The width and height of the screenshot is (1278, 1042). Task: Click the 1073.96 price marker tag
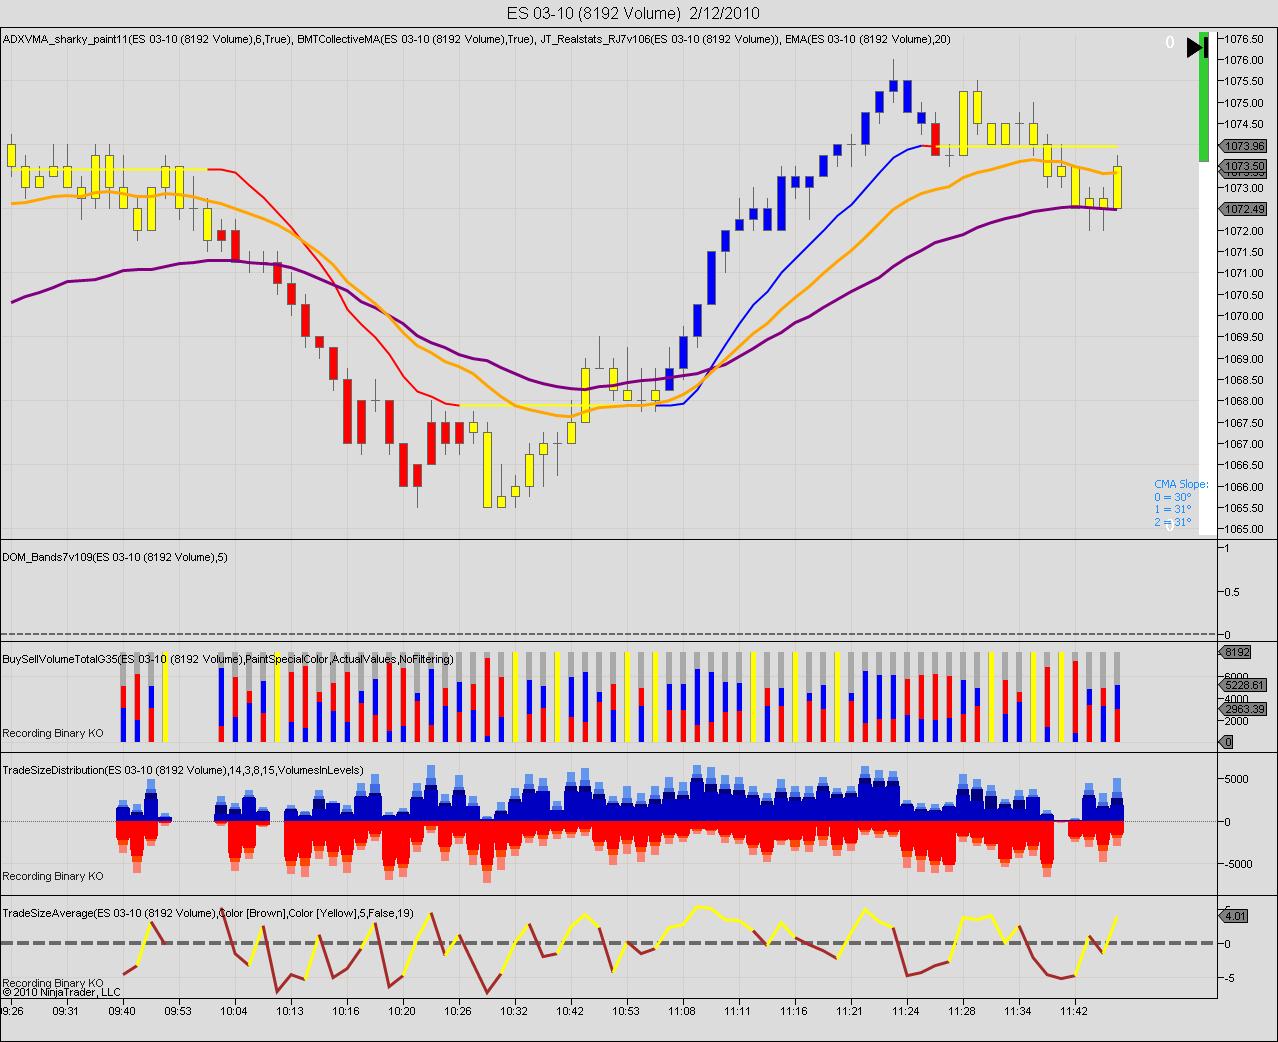[x=1244, y=146]
